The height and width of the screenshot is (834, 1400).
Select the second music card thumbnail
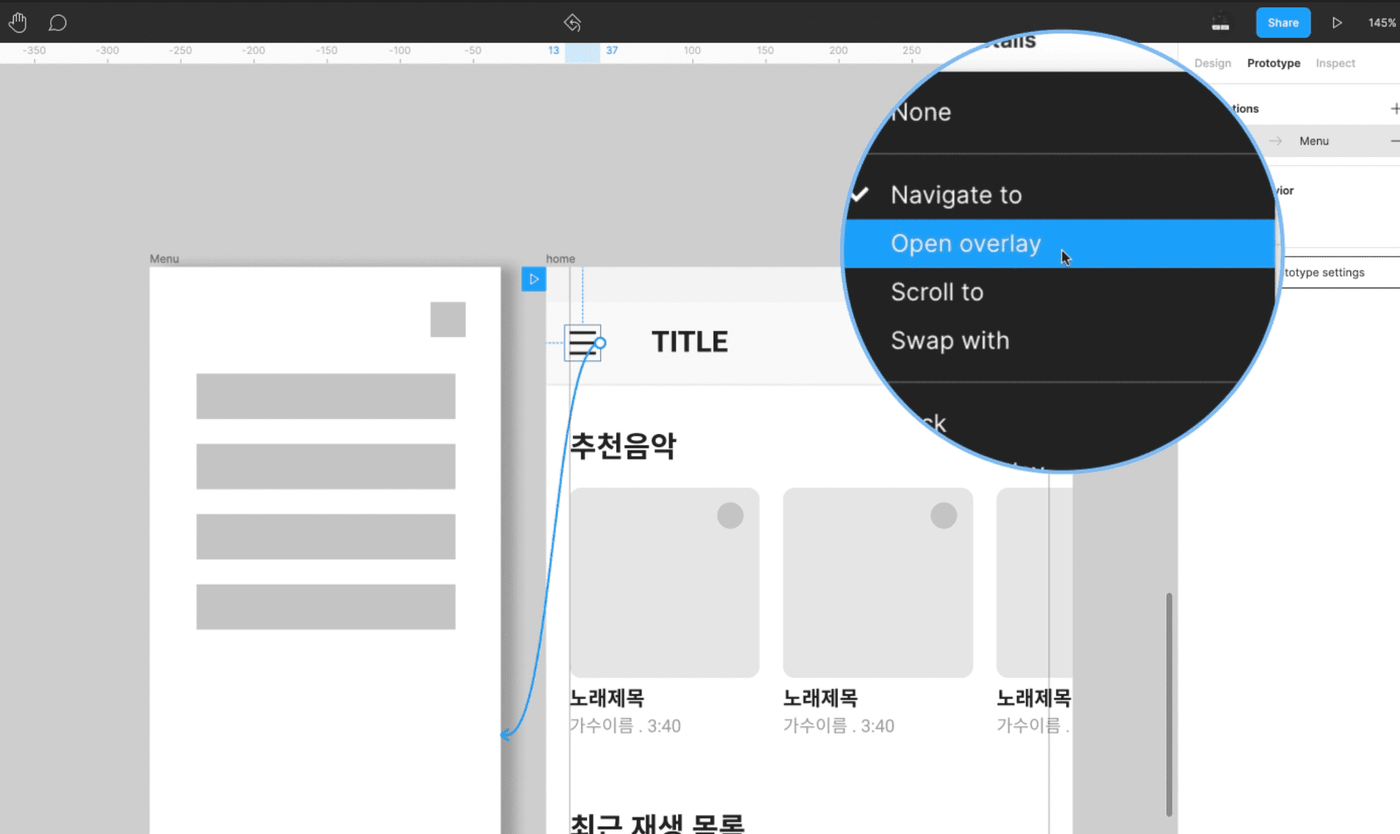[878, 583]
